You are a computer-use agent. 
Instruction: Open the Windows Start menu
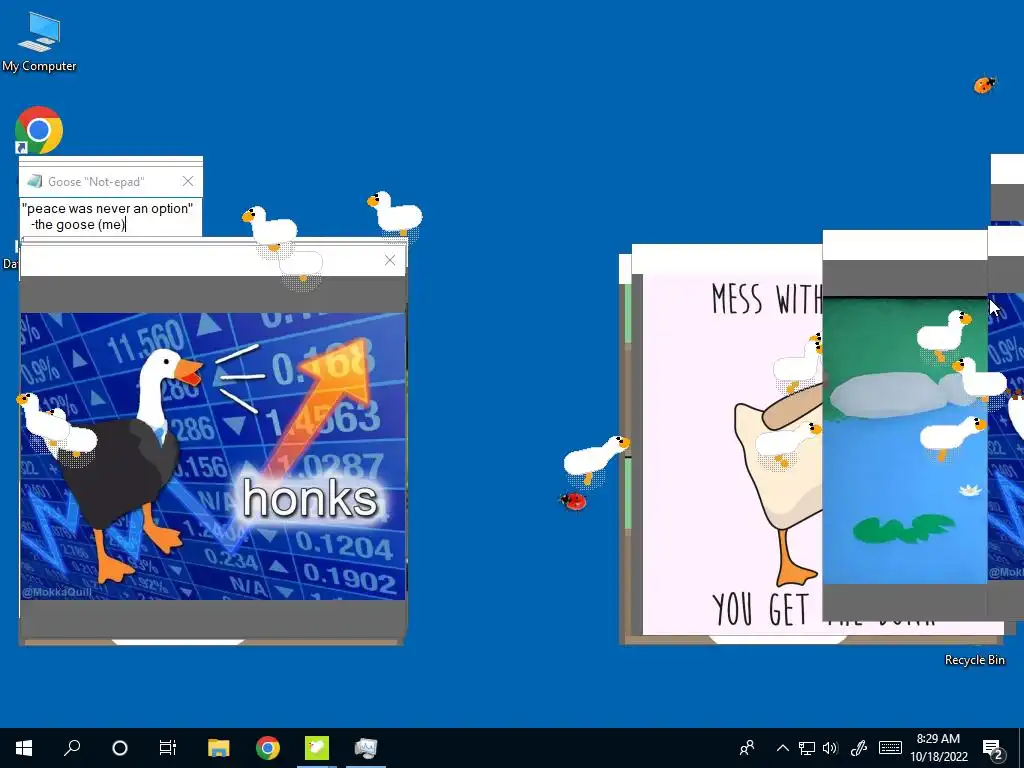tap(24, 748)
